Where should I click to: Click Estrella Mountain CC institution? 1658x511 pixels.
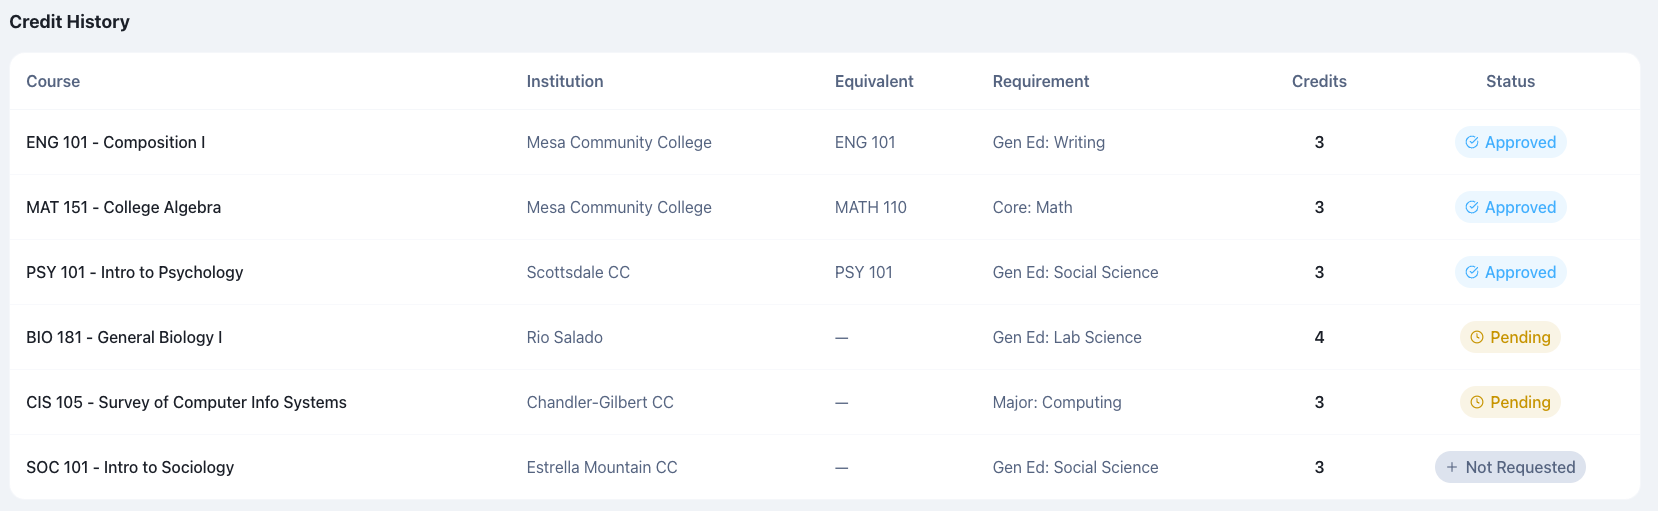pos(602,467)
